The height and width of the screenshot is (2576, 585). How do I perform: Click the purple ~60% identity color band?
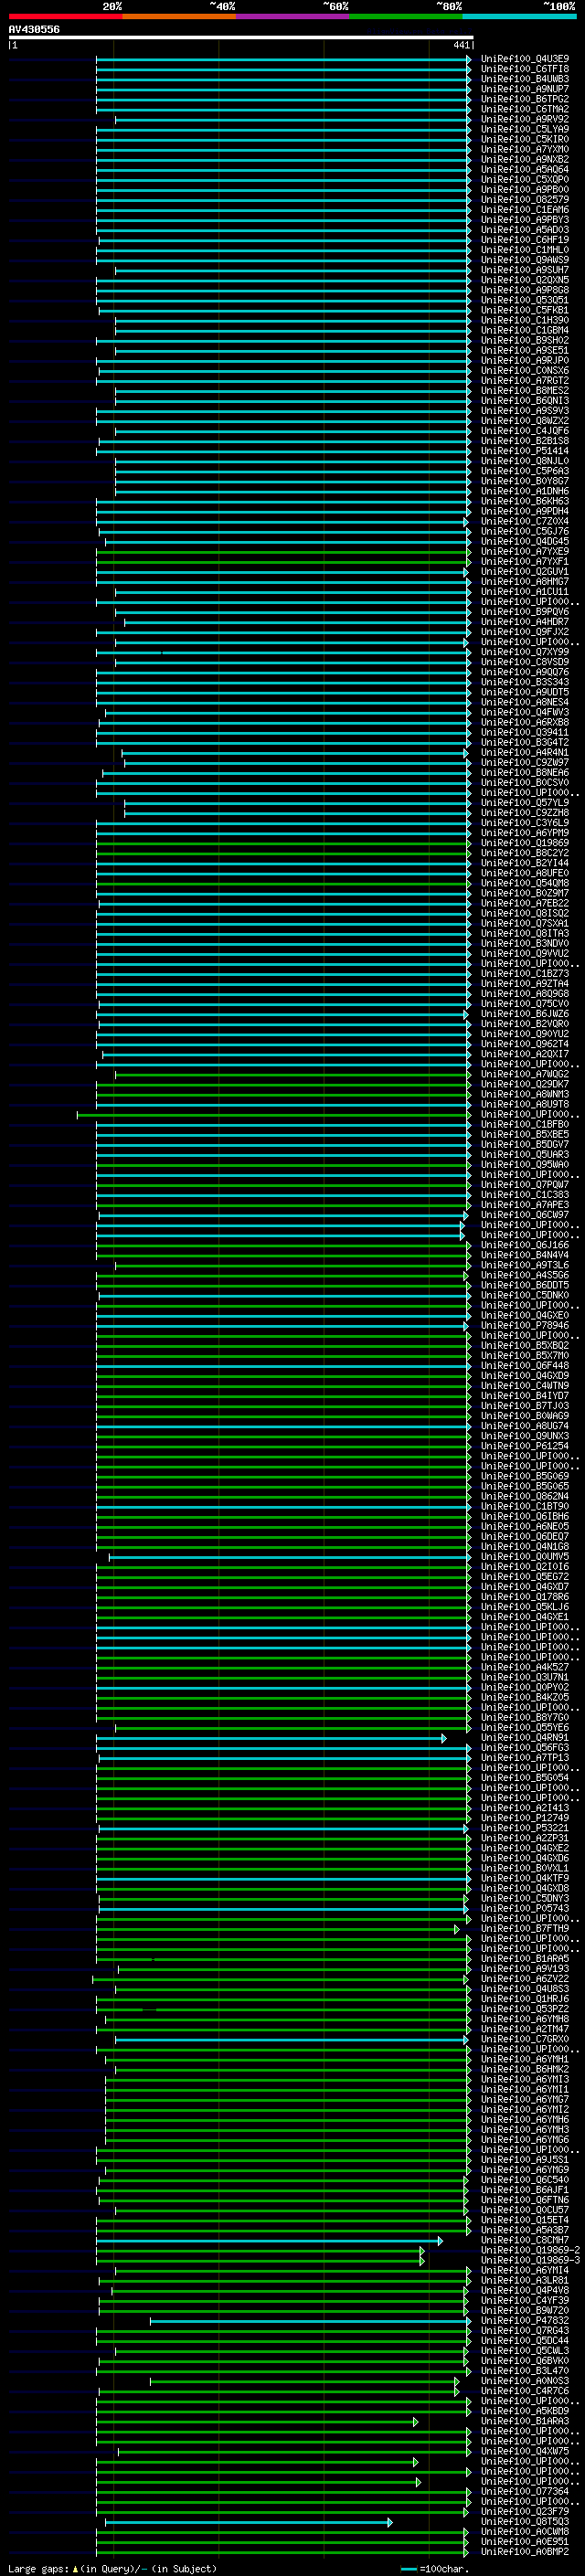[292, 16]
